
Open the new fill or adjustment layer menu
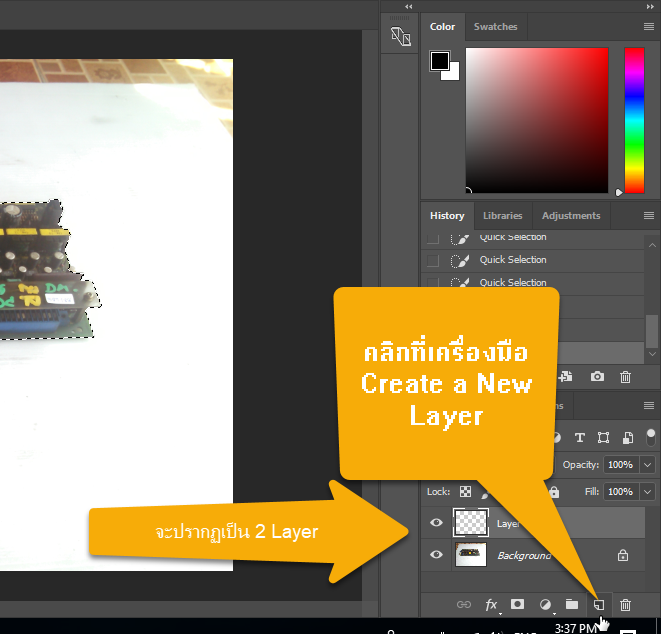(545, 605)
